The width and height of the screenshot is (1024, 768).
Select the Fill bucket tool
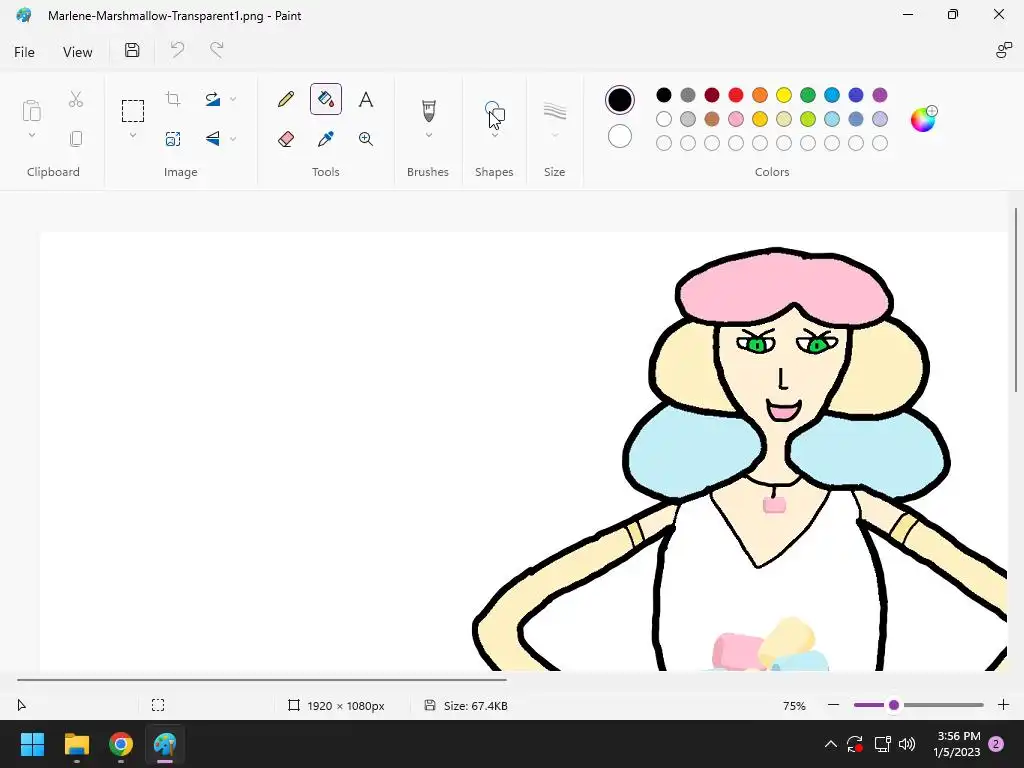click(325, 99)
